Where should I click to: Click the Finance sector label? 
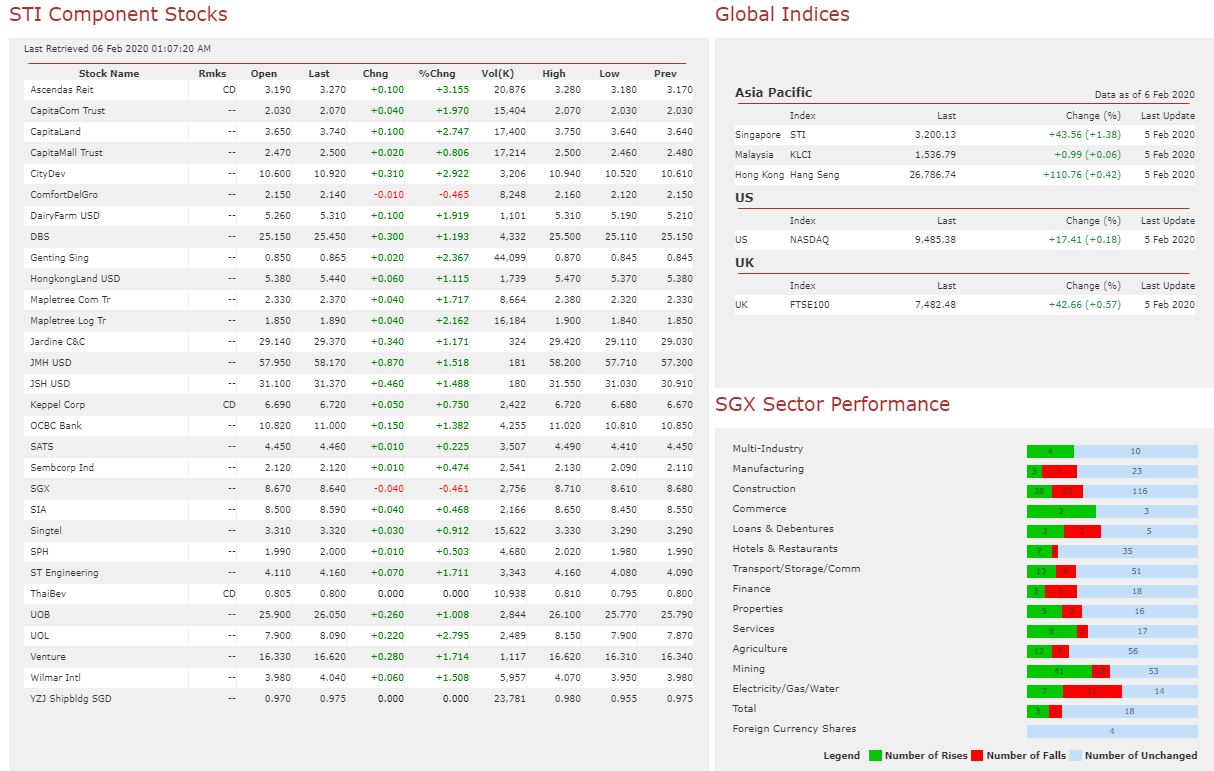point(751,588)
